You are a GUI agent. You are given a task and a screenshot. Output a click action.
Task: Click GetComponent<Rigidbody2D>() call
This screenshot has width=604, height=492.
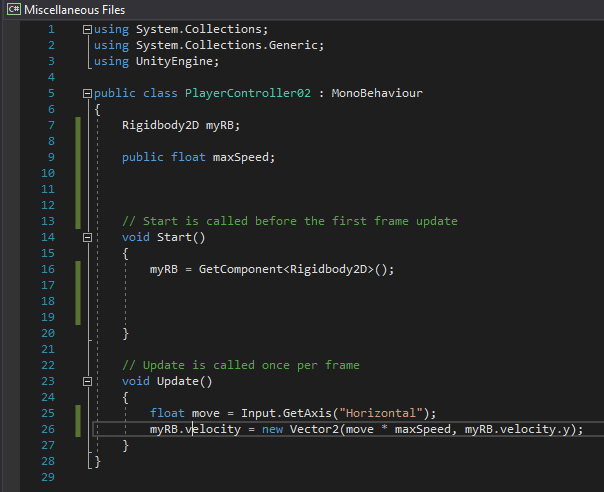click(x=296, y=269)
